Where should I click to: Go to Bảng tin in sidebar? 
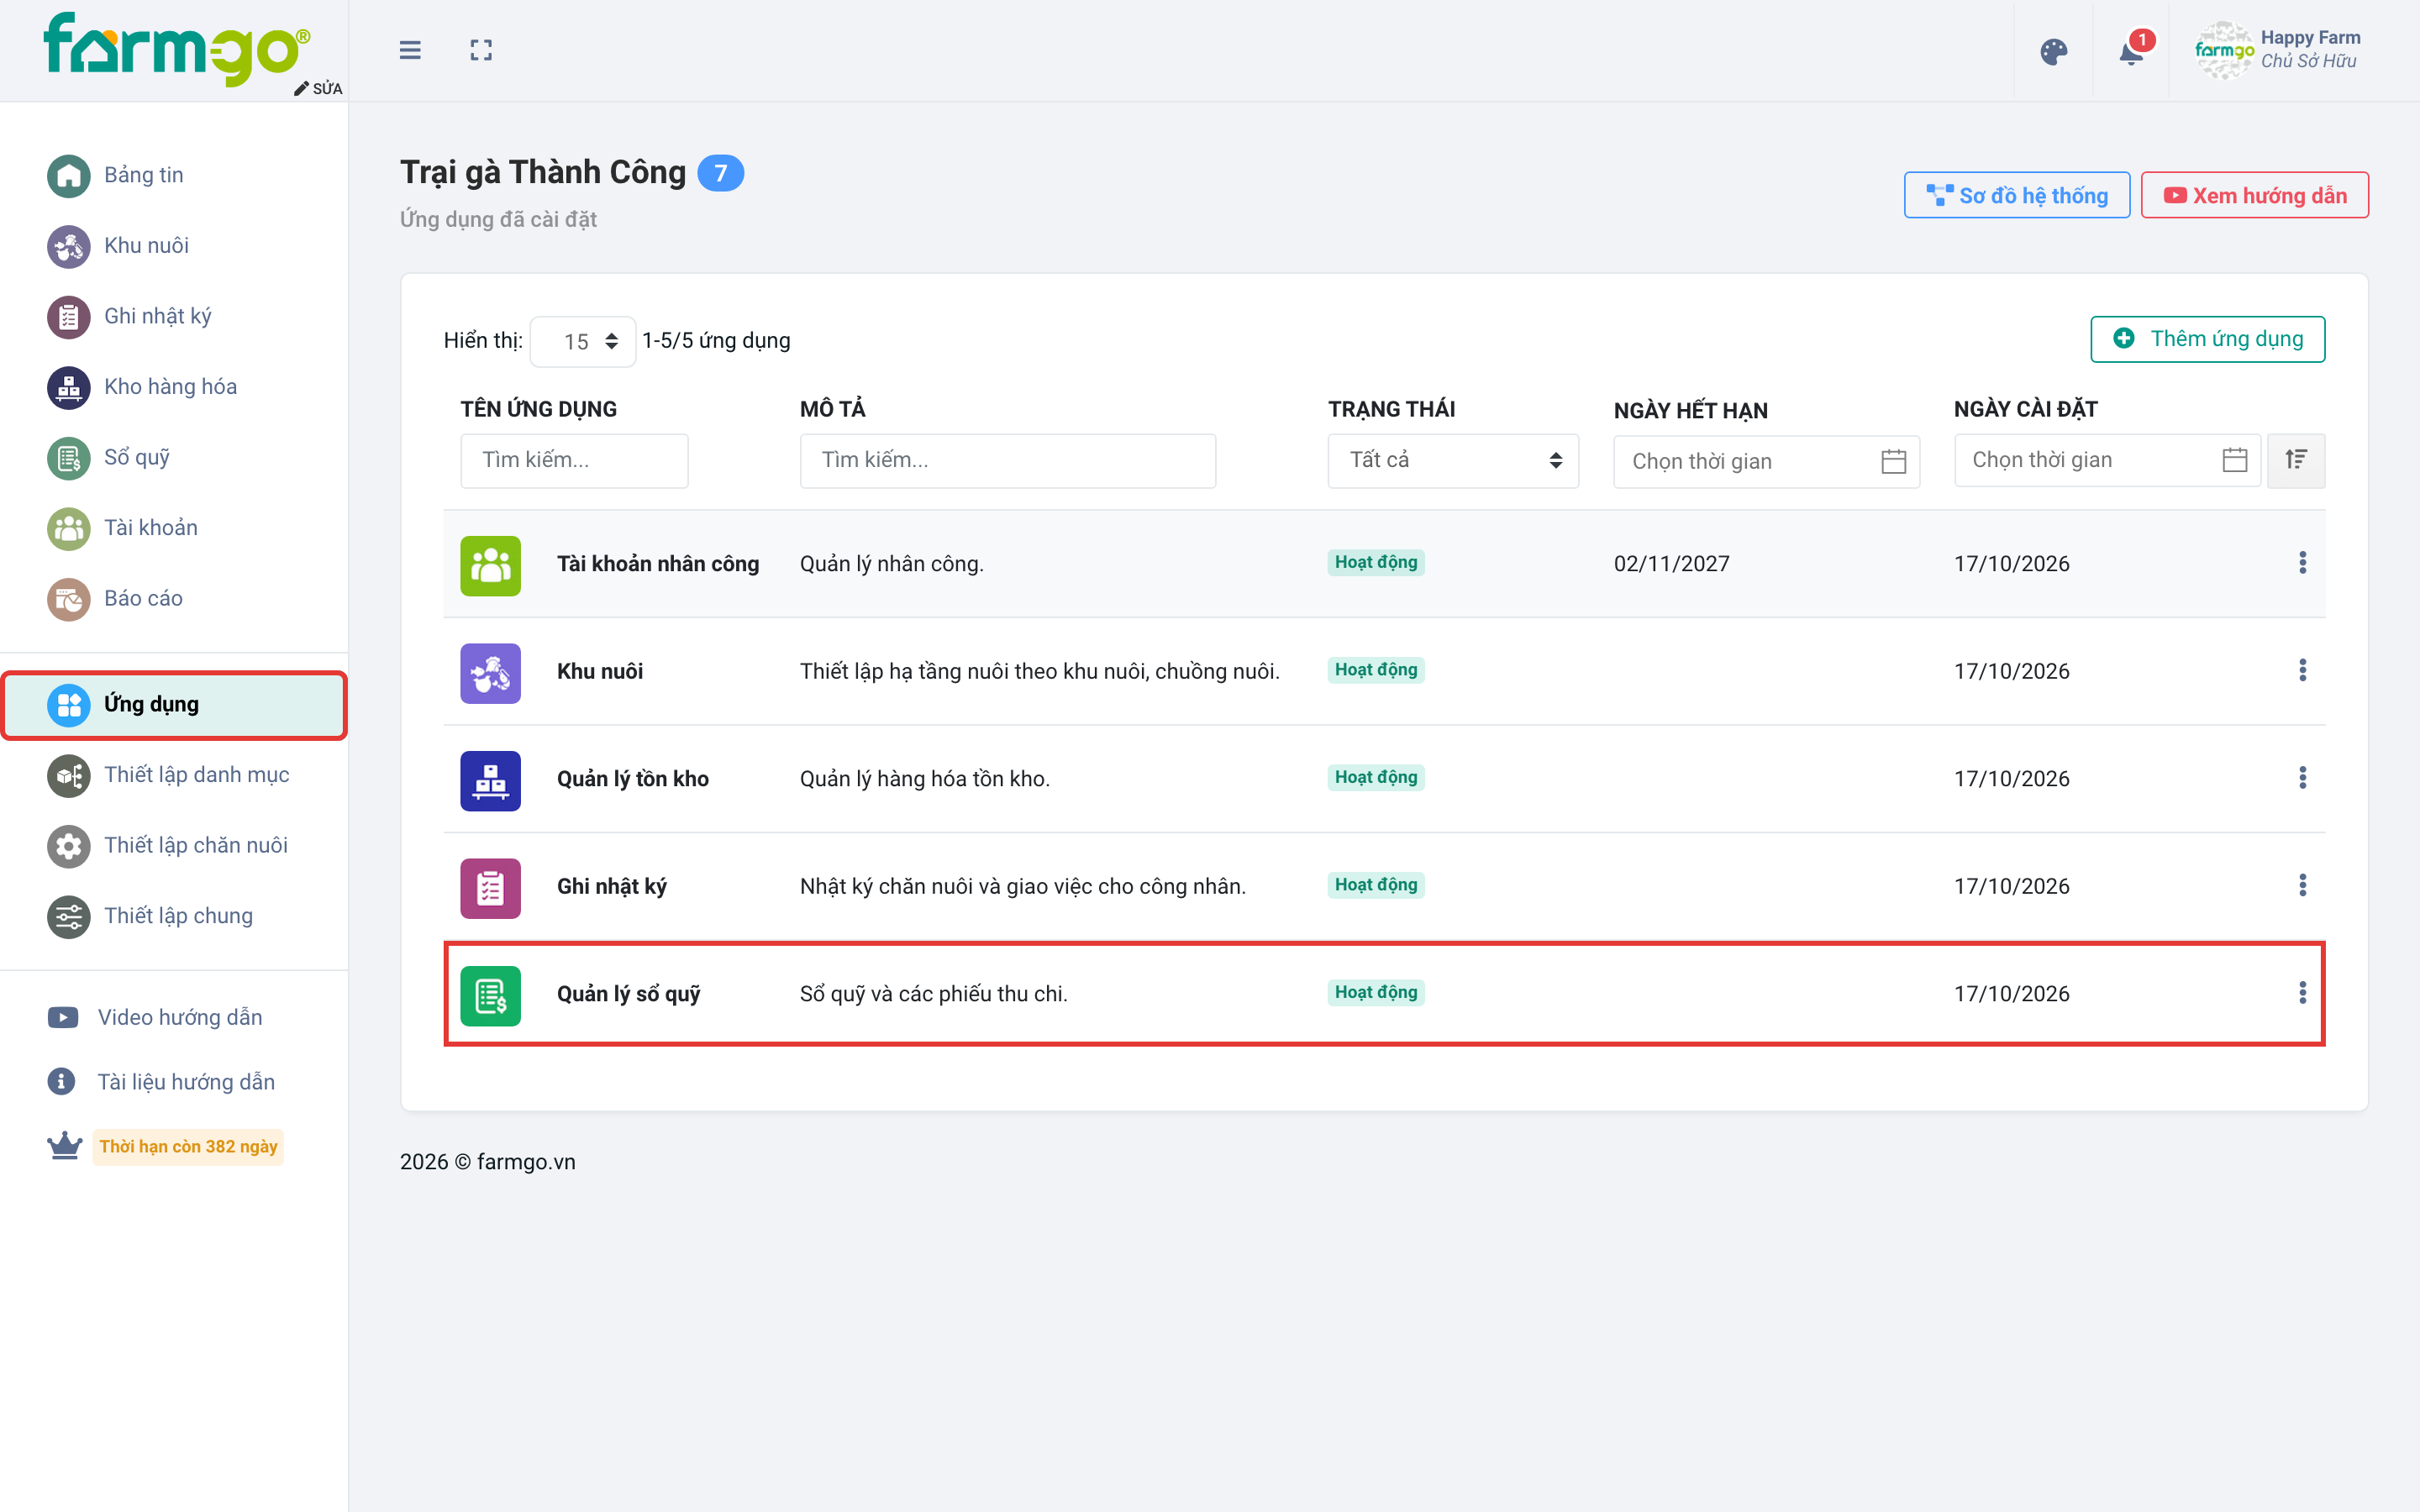[x=116, y=176]
